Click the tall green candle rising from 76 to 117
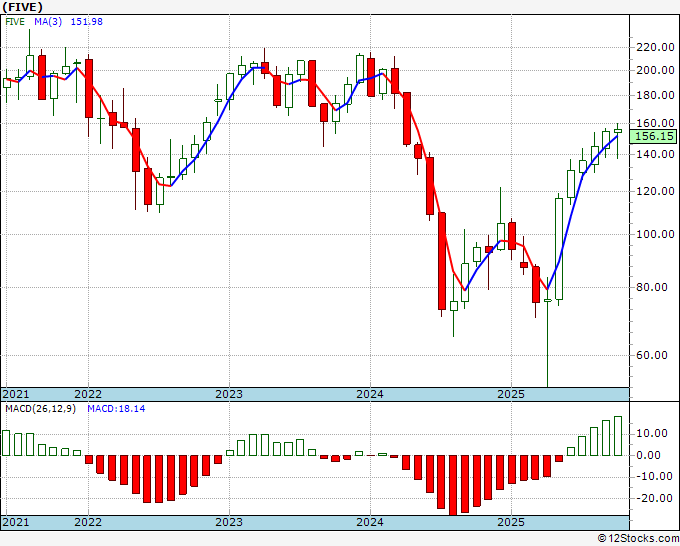The image size is (680, 546). coord(559,249)
